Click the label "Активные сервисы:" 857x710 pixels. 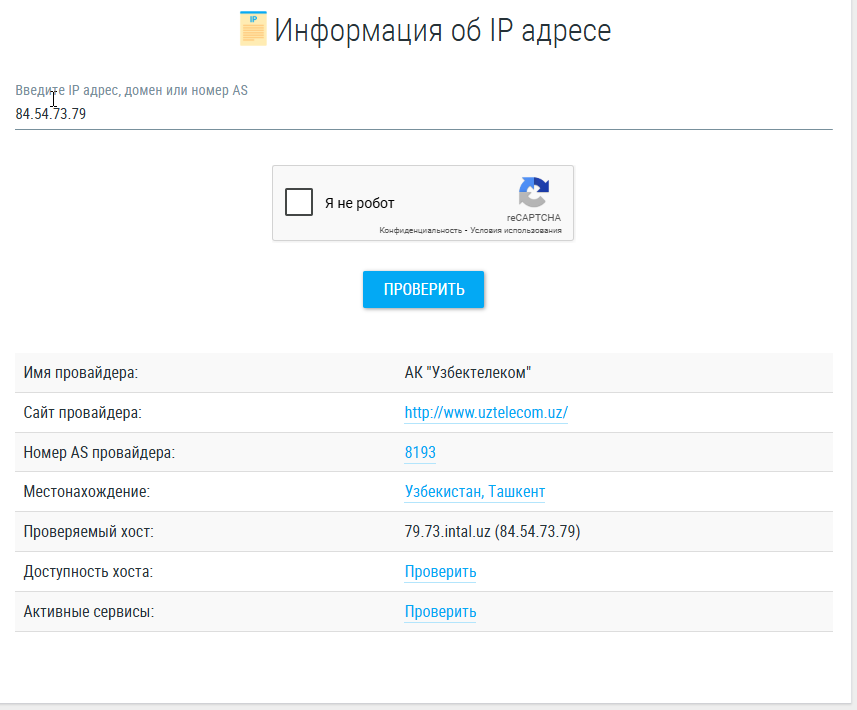[x=89, y=612]
